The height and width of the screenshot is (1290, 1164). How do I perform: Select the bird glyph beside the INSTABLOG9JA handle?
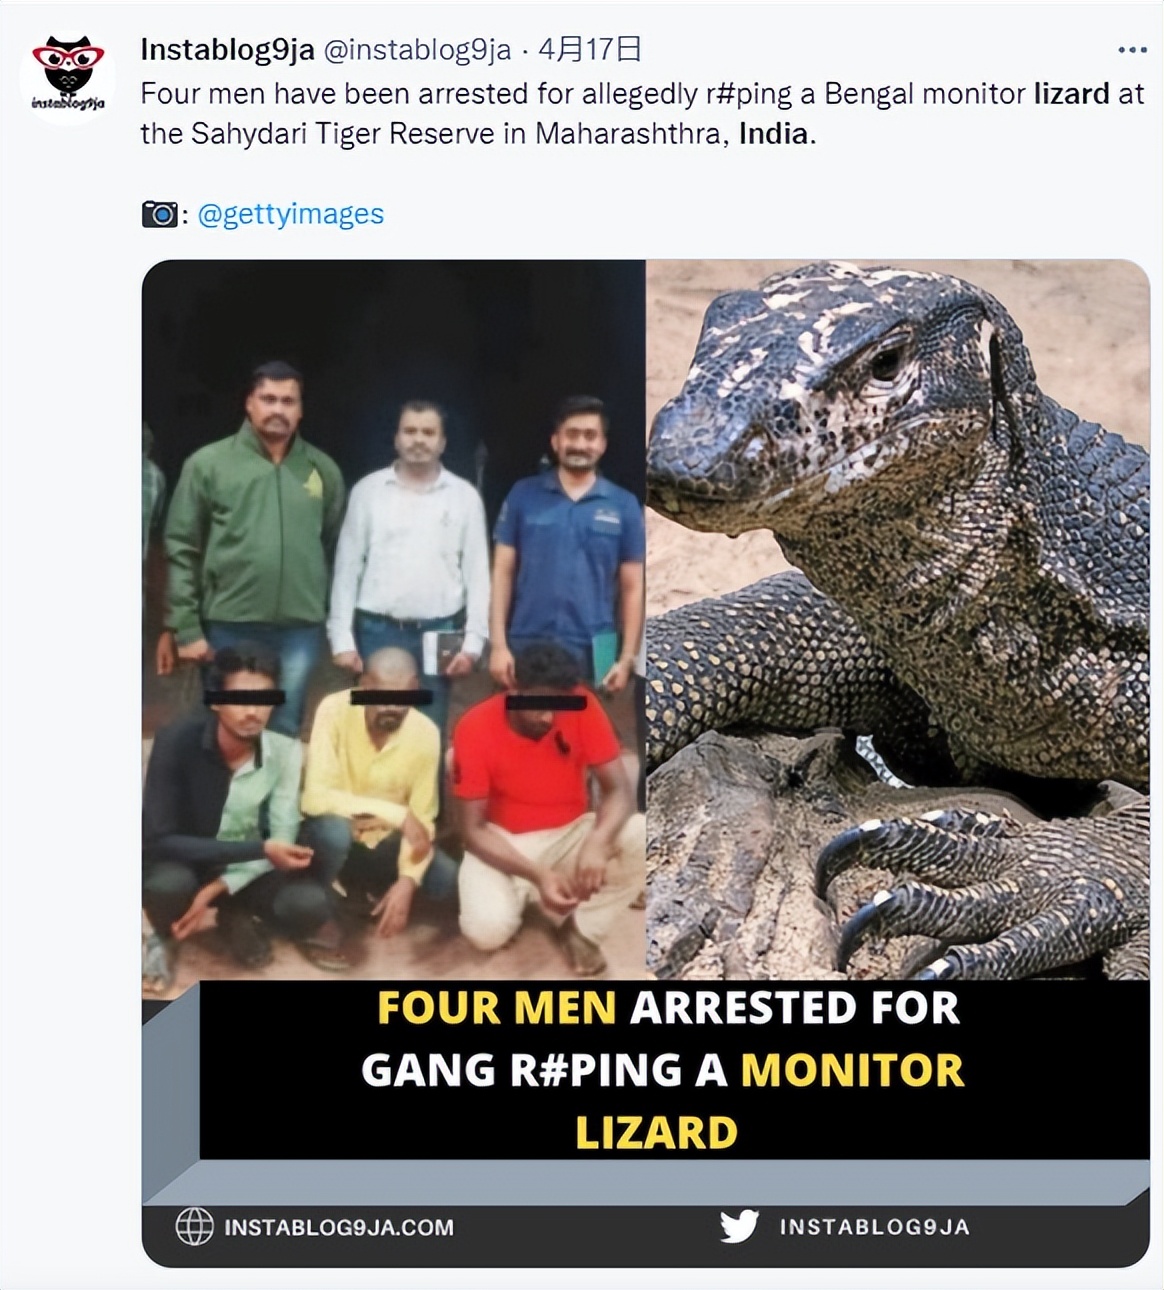pyautogui.click(x=739, y=1224)
